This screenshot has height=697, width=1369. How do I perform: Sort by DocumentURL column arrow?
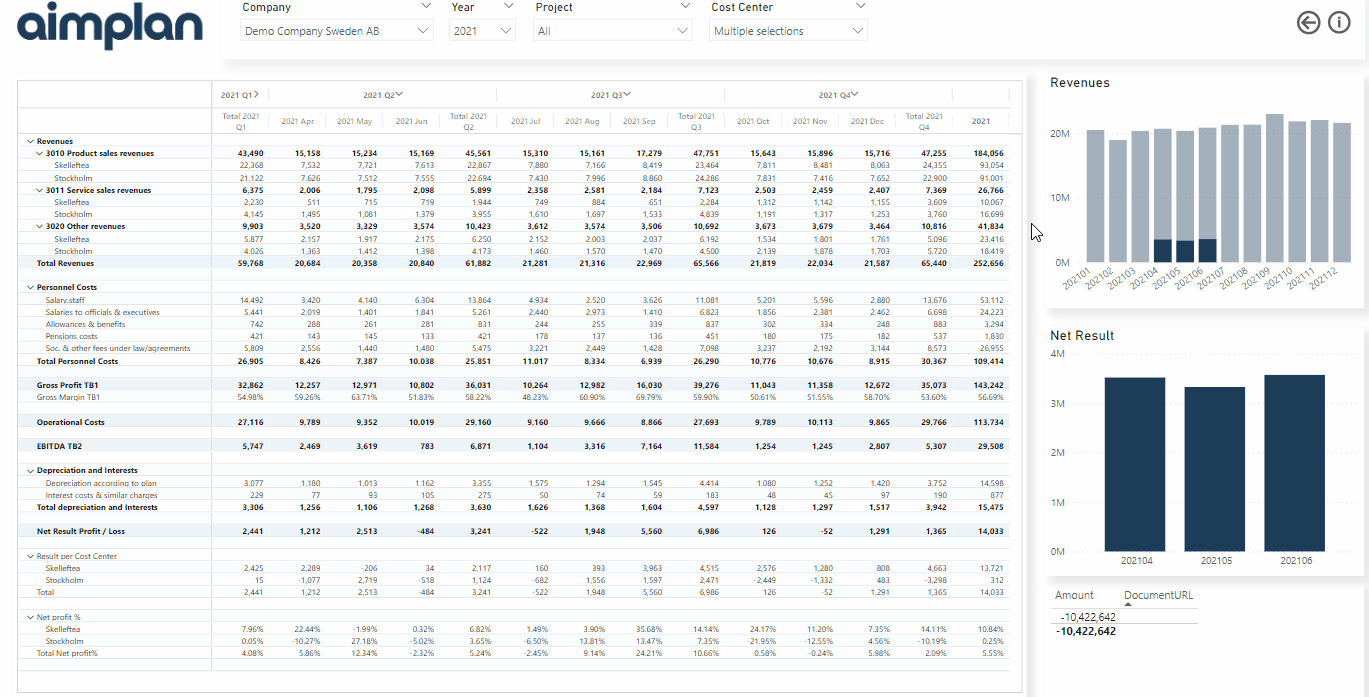tap(1128, 604)
